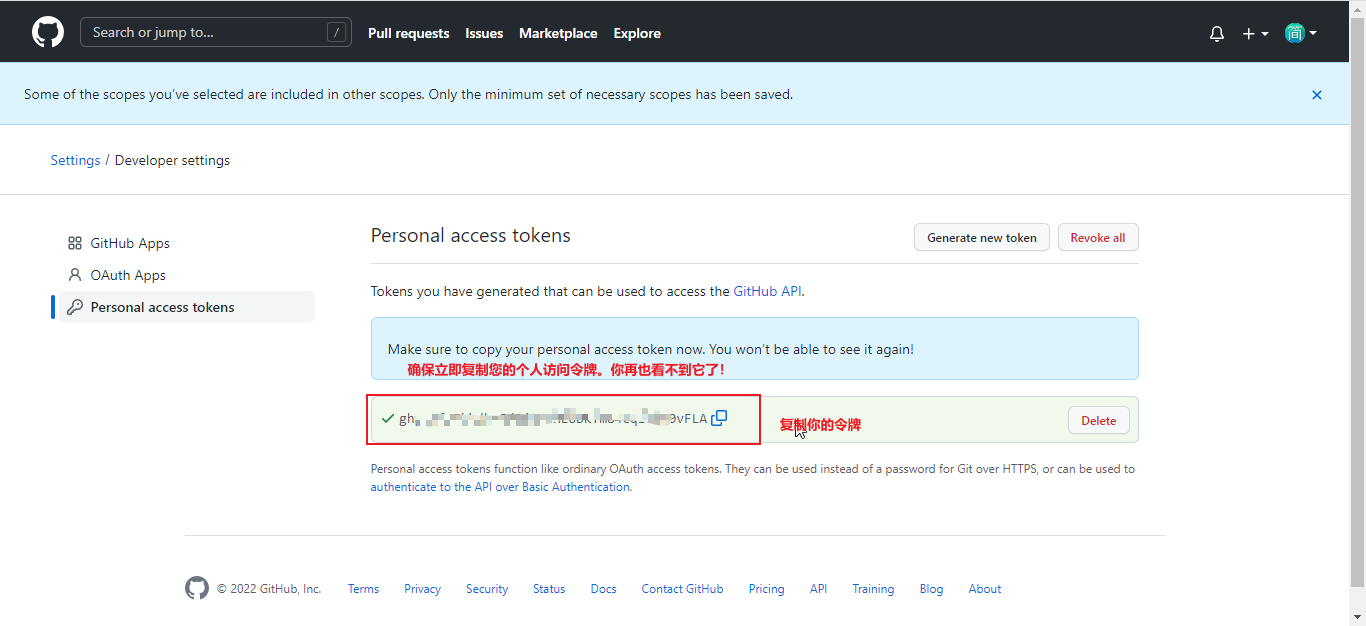Open Terms footer link

[x=363, y=589]
